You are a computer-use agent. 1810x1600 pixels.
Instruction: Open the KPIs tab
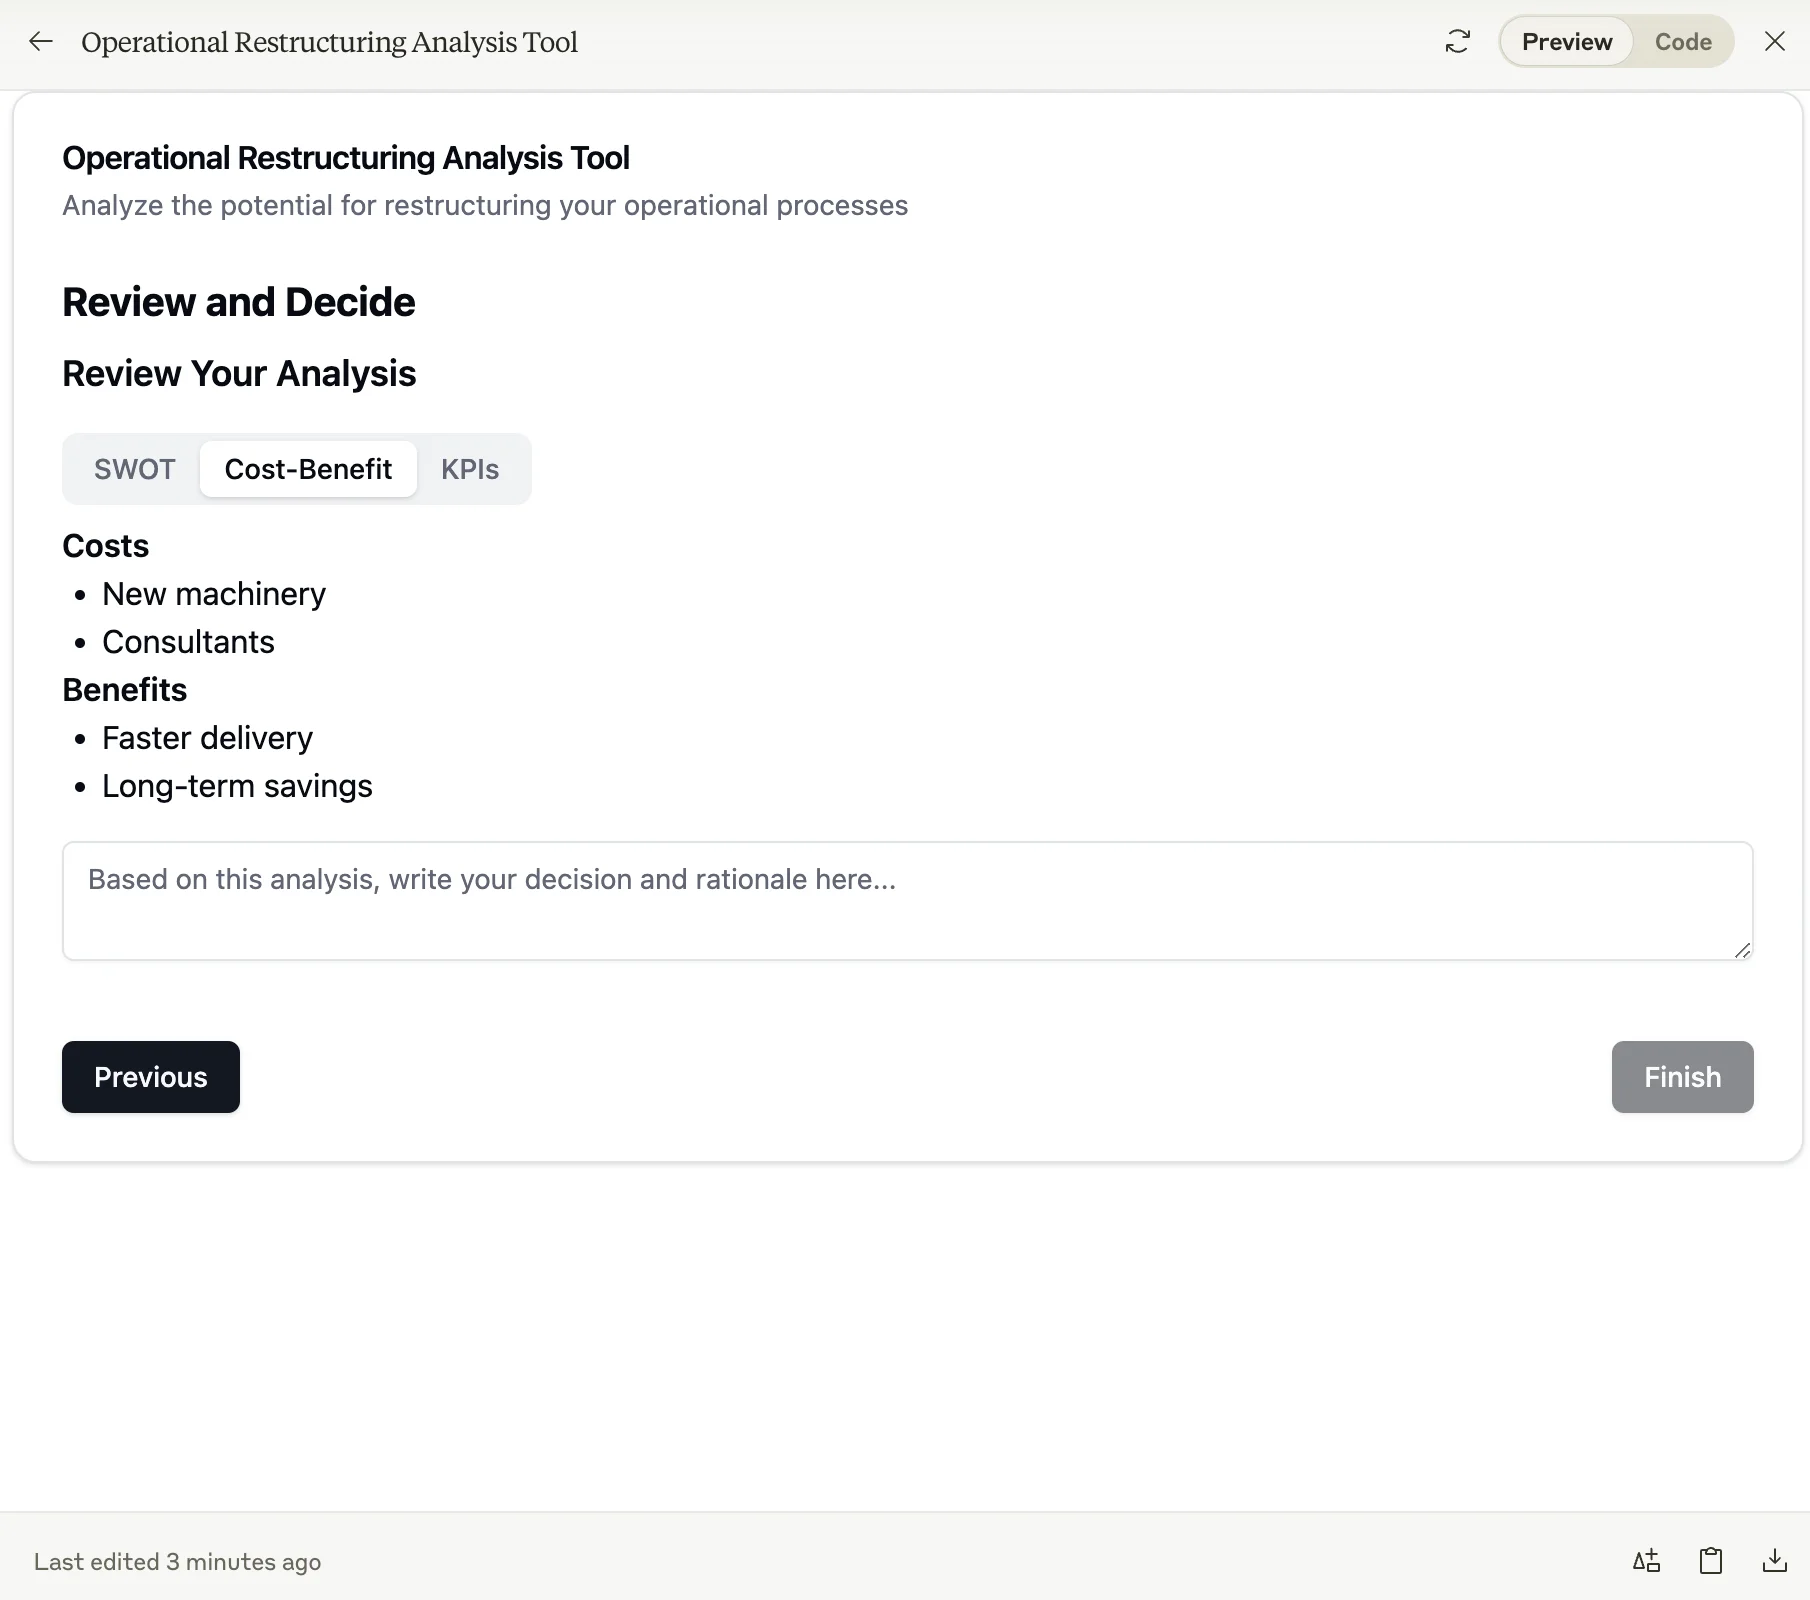coord(470,469)
